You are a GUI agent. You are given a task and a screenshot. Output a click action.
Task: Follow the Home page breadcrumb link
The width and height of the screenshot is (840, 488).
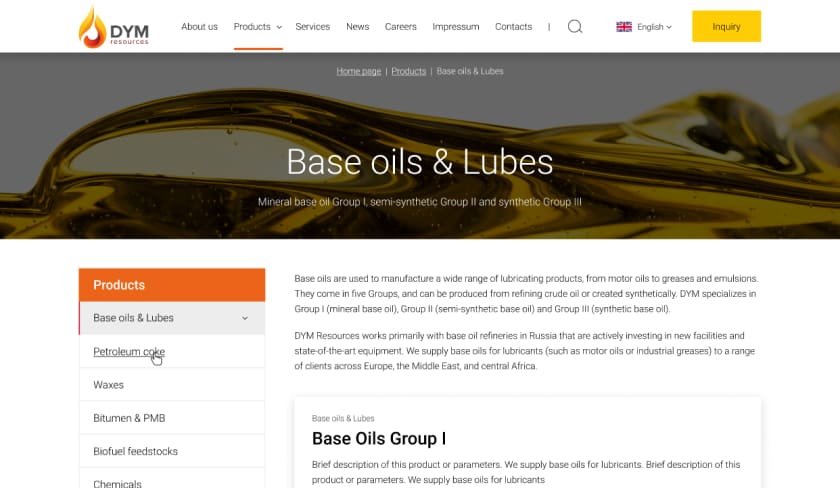pos(358,71)
